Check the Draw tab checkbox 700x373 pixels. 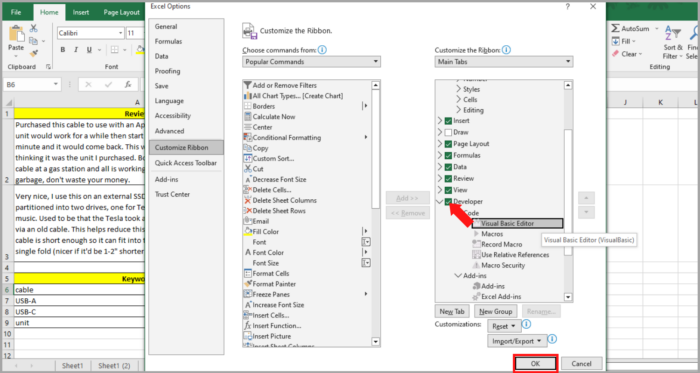click(448, 132)
